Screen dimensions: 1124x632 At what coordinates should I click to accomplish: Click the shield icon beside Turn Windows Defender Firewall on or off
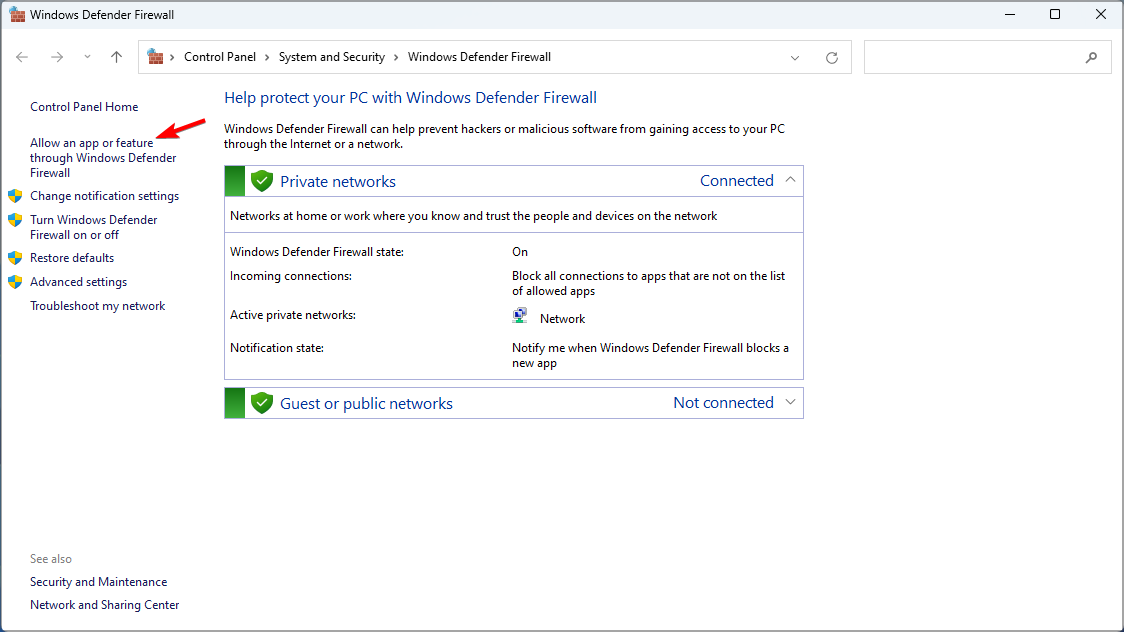15,220
